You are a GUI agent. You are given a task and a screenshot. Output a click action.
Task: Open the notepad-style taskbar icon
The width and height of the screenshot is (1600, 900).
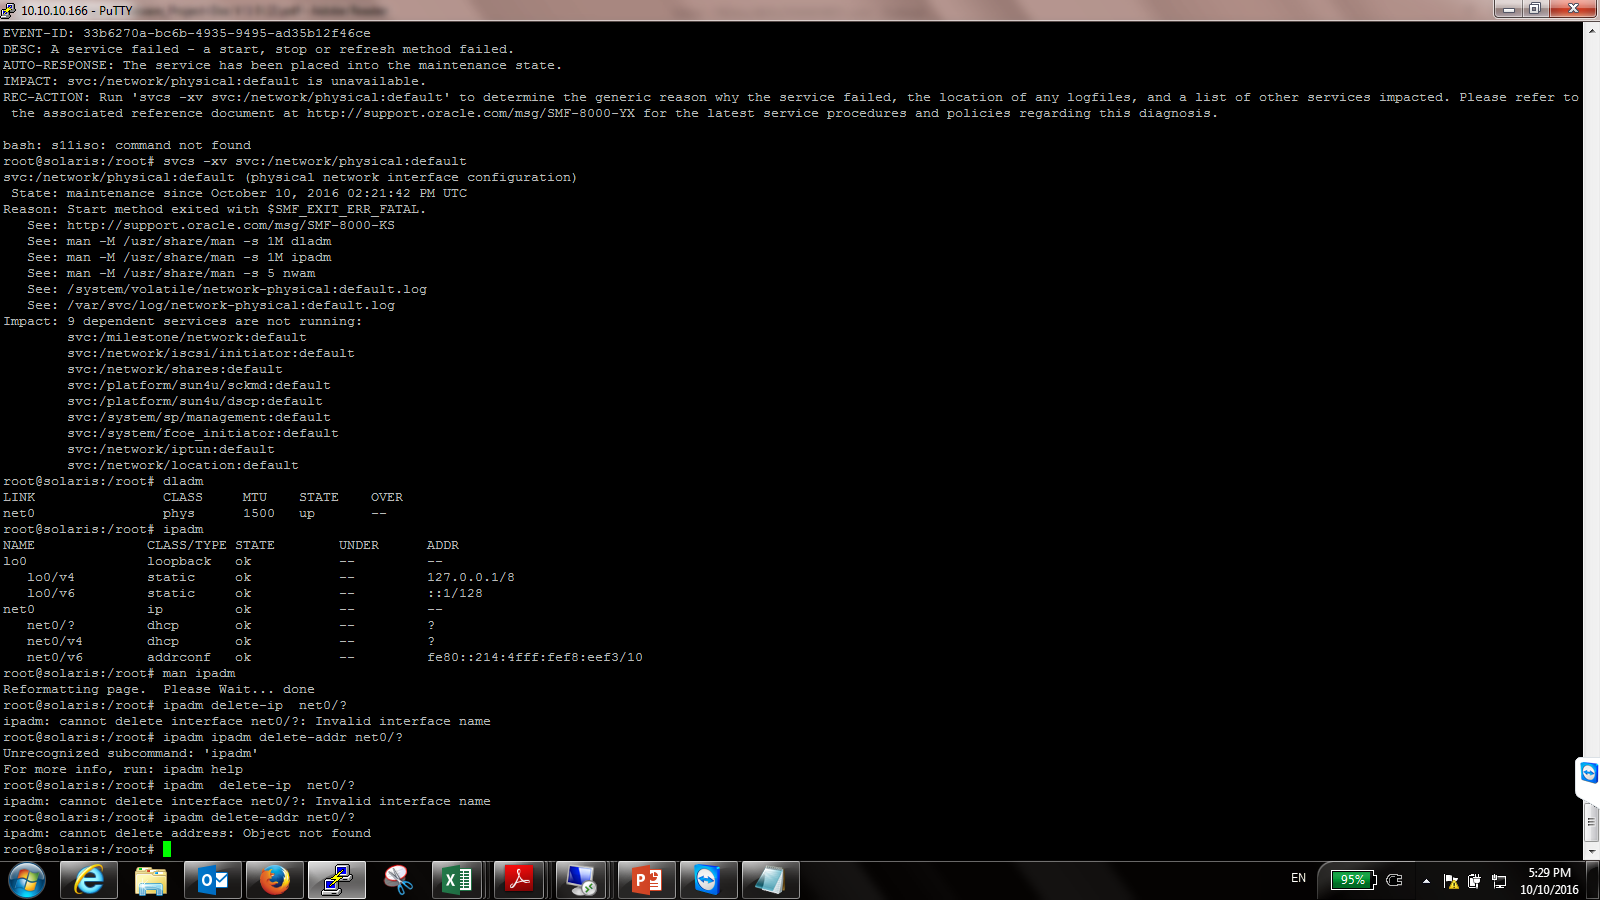(770, 880)
